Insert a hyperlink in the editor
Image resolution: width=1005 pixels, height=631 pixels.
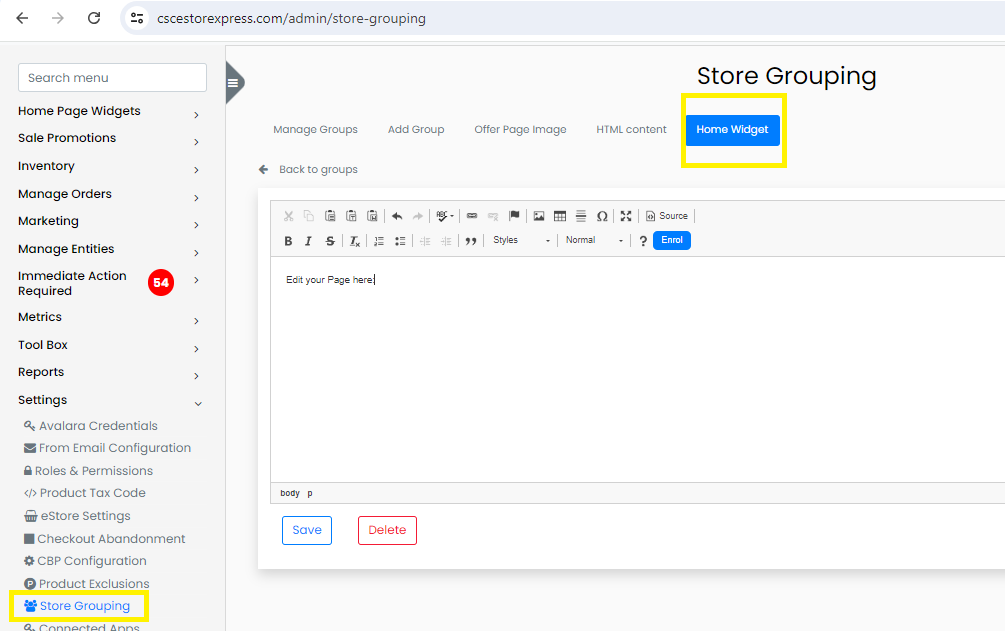coord(471,215)
